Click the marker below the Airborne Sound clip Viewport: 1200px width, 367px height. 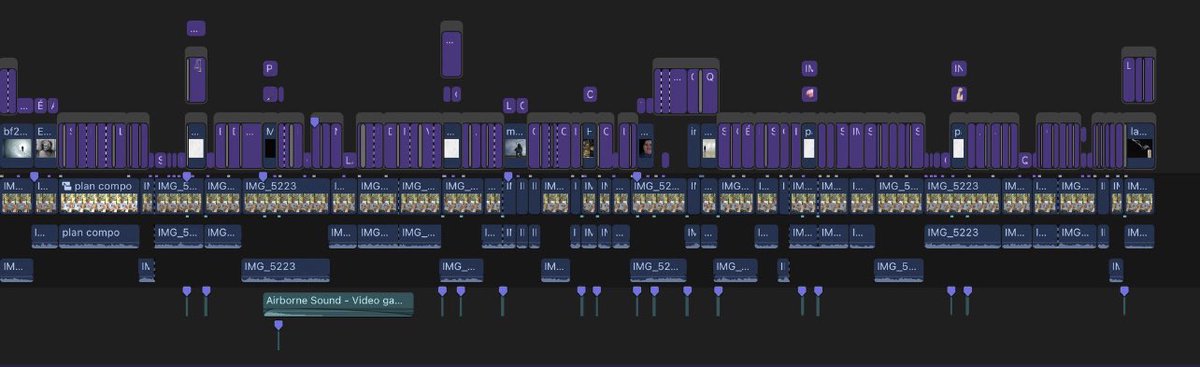click(278, 325)
